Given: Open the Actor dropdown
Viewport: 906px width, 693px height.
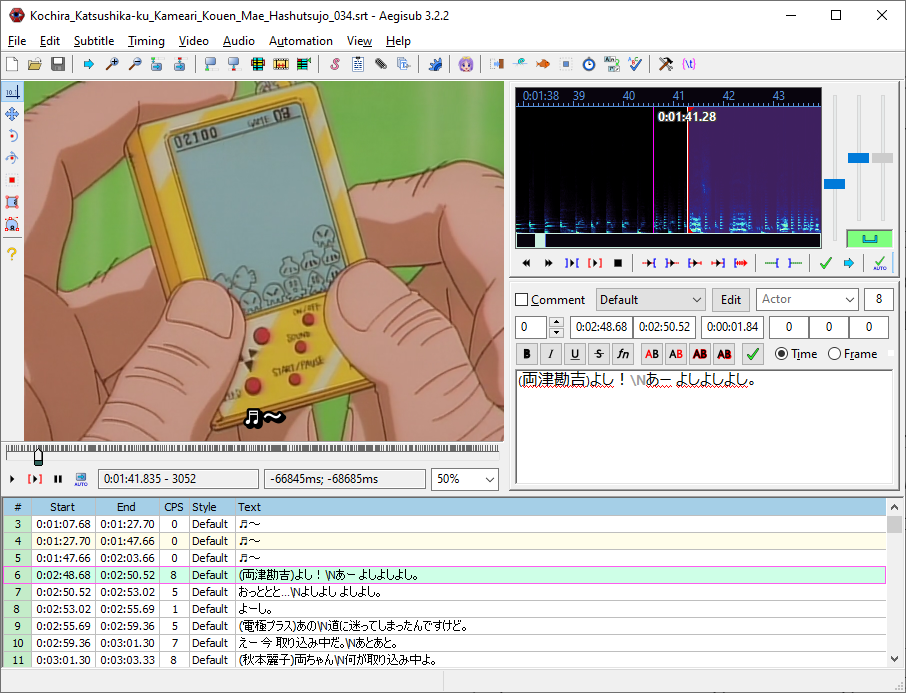Looking at the screenshot, I should point(807,299).
